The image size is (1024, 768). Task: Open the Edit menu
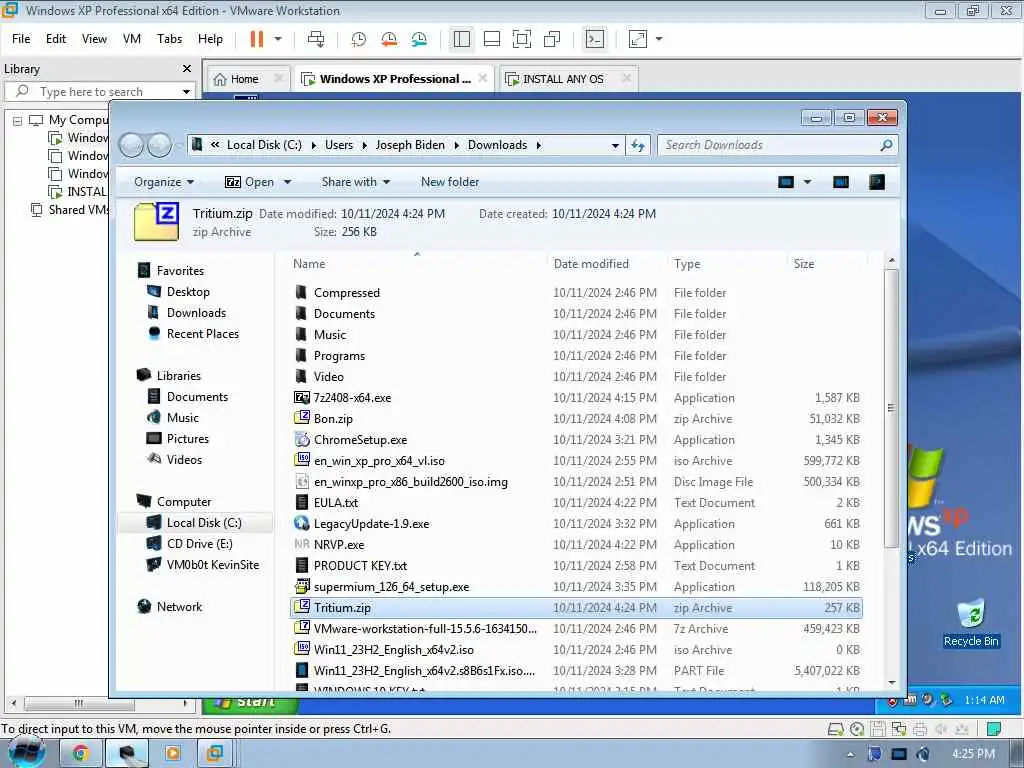56,39
